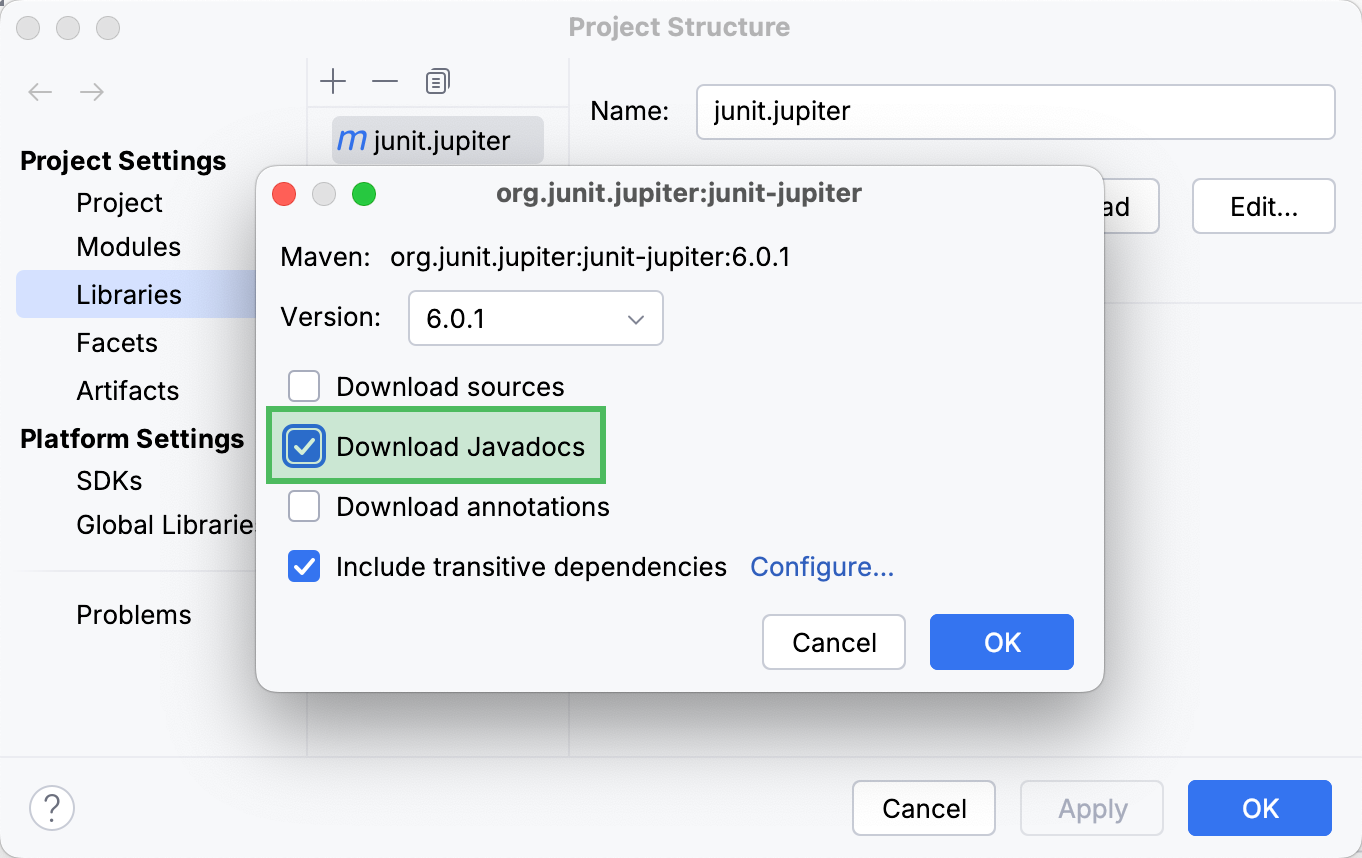Click the Configure... link

[x=821, y=566]
